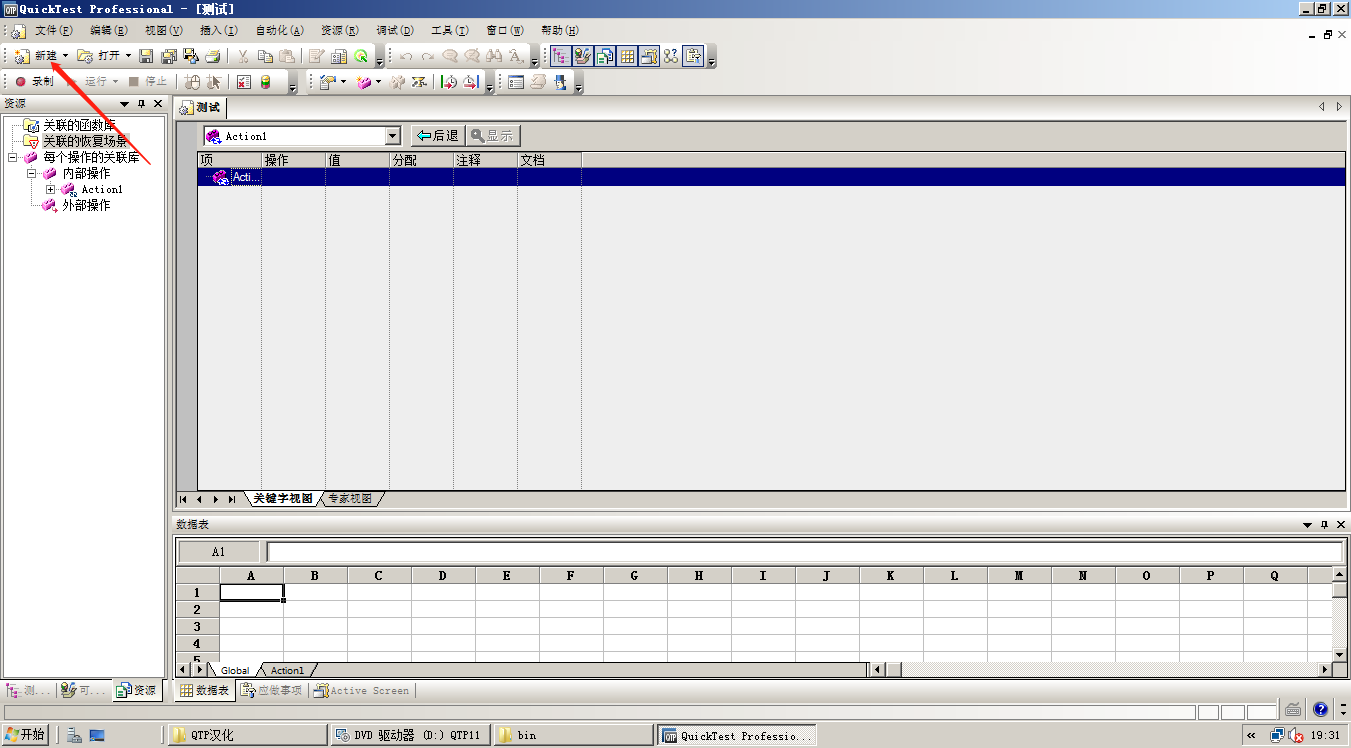
Task: Click data table vertical scrollbar up arrow
Action: point(1340,575)
